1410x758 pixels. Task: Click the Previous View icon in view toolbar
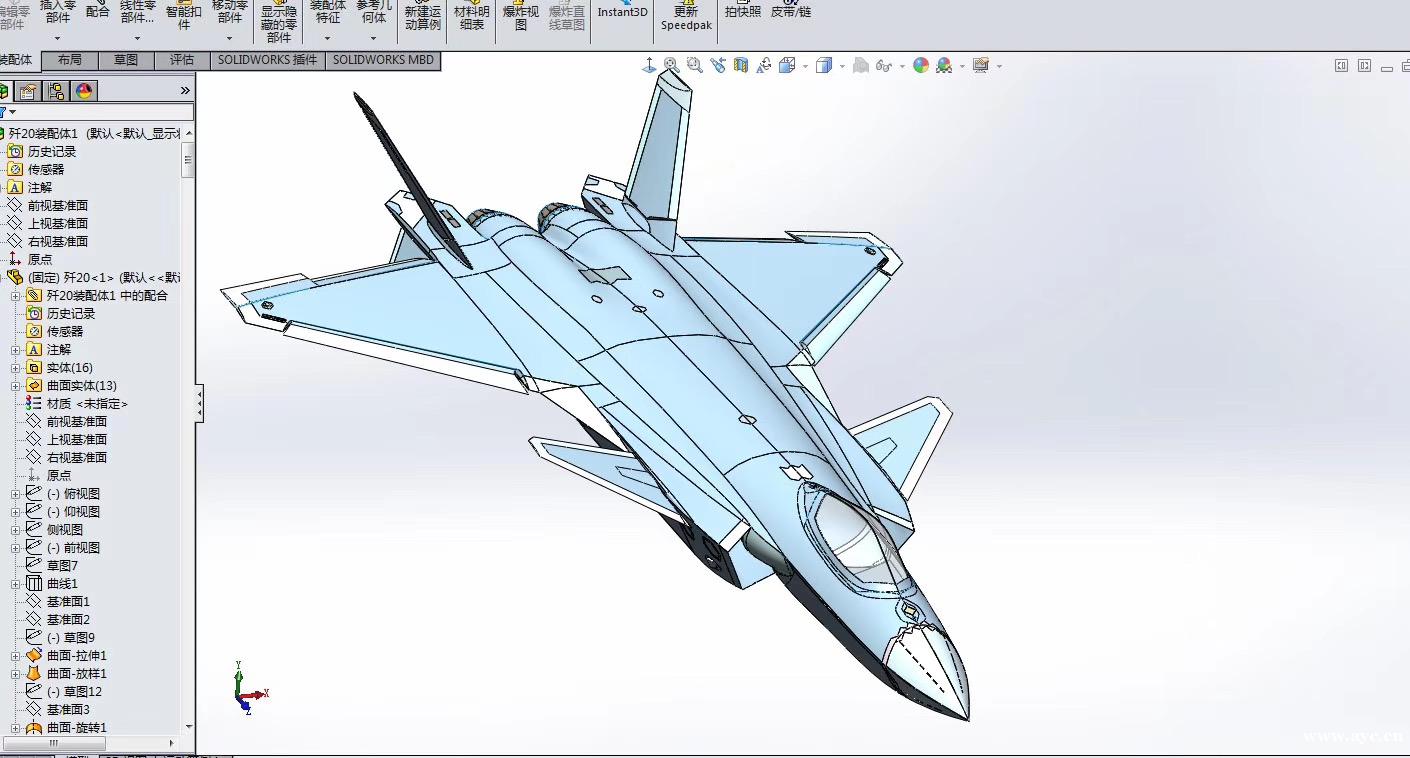click(717, 66)
